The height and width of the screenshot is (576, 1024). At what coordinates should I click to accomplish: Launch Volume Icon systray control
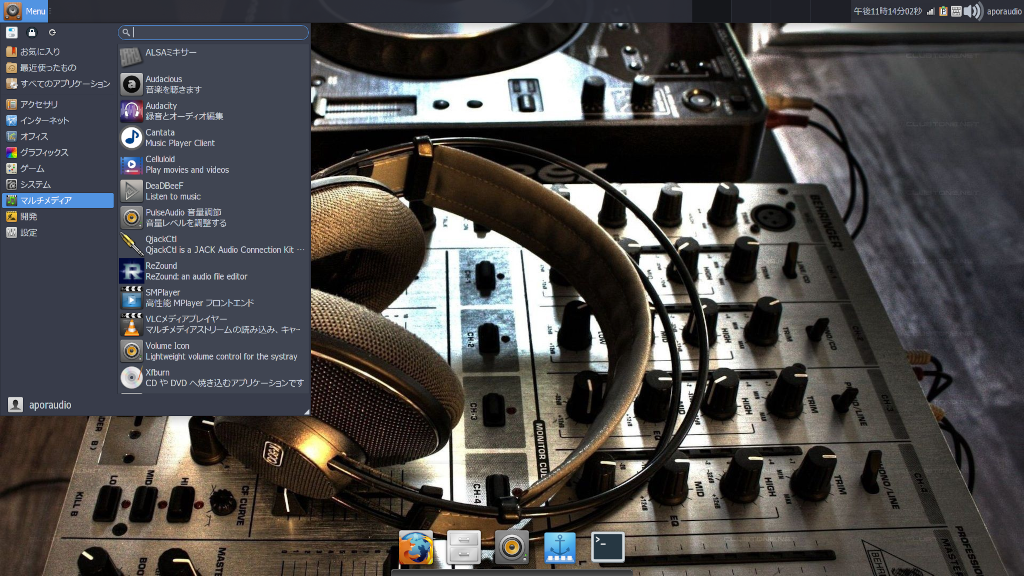point(213,351)
